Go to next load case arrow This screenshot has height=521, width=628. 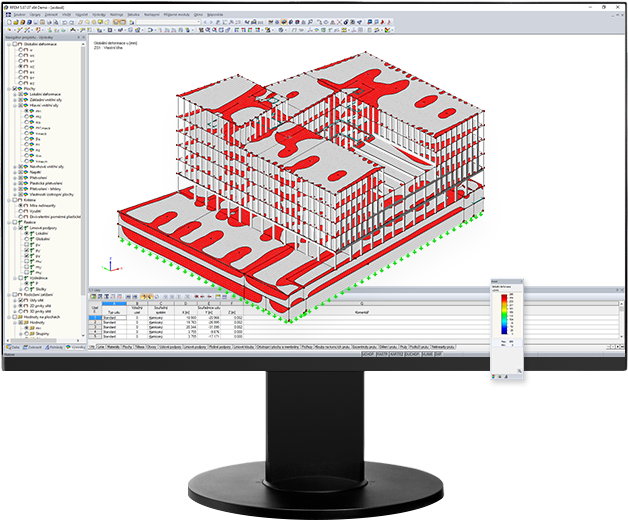click(211, 22)
